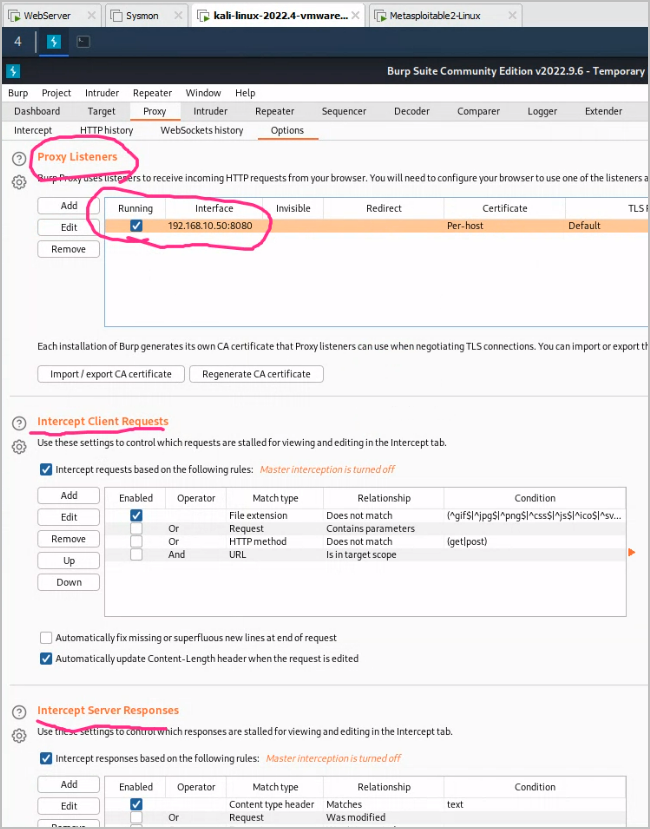This screenshot has width=650, height=829.
Task: Open the terminal icon in Kali panel
Action: coord(83,41)
